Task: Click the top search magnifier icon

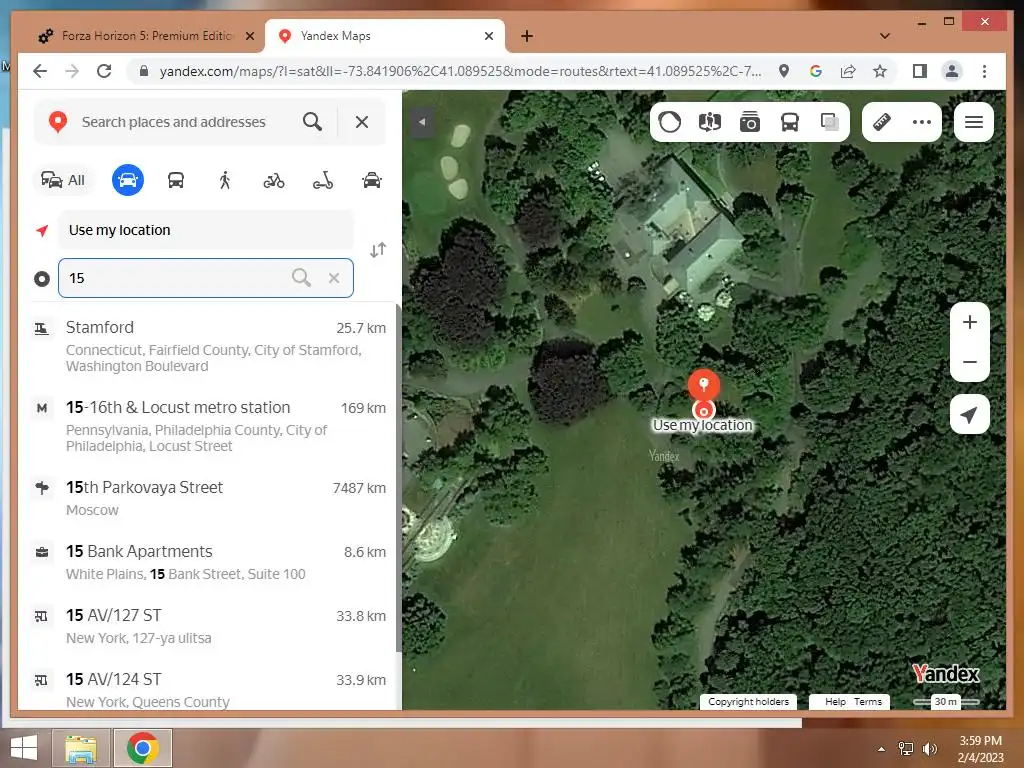Action: pyautogui.click(x=312, y=122)
